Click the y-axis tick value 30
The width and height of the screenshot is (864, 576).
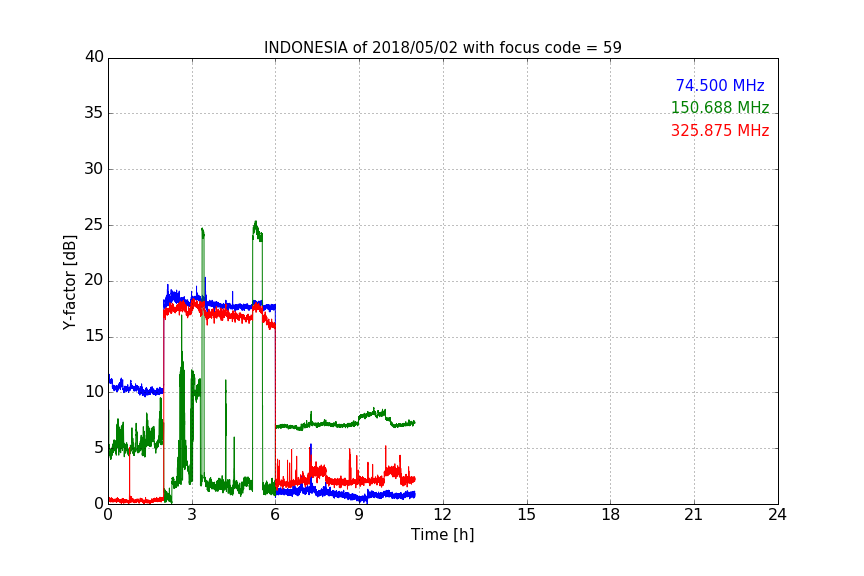[x=94, y=169]
